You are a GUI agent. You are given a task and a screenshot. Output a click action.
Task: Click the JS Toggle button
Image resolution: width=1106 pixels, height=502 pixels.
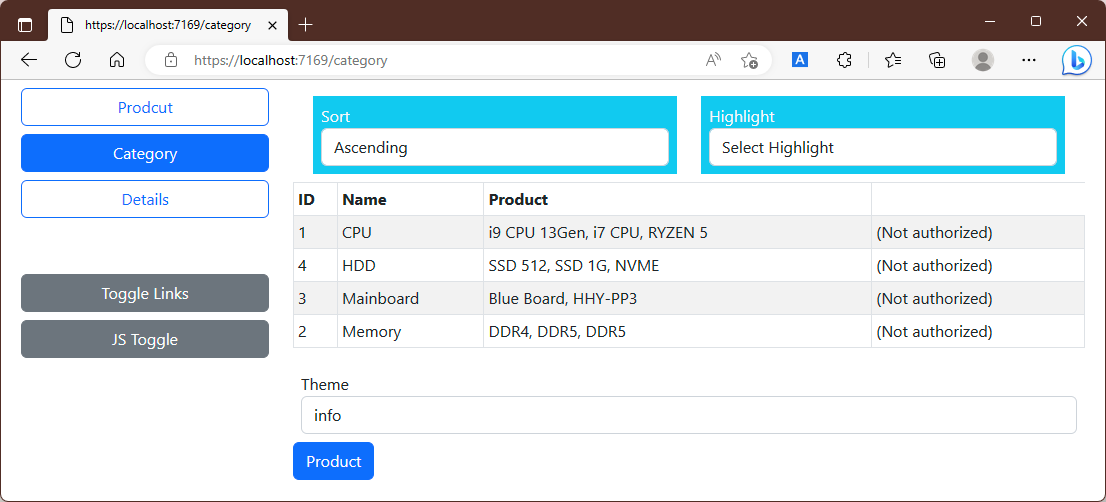[x=145, y=339]
